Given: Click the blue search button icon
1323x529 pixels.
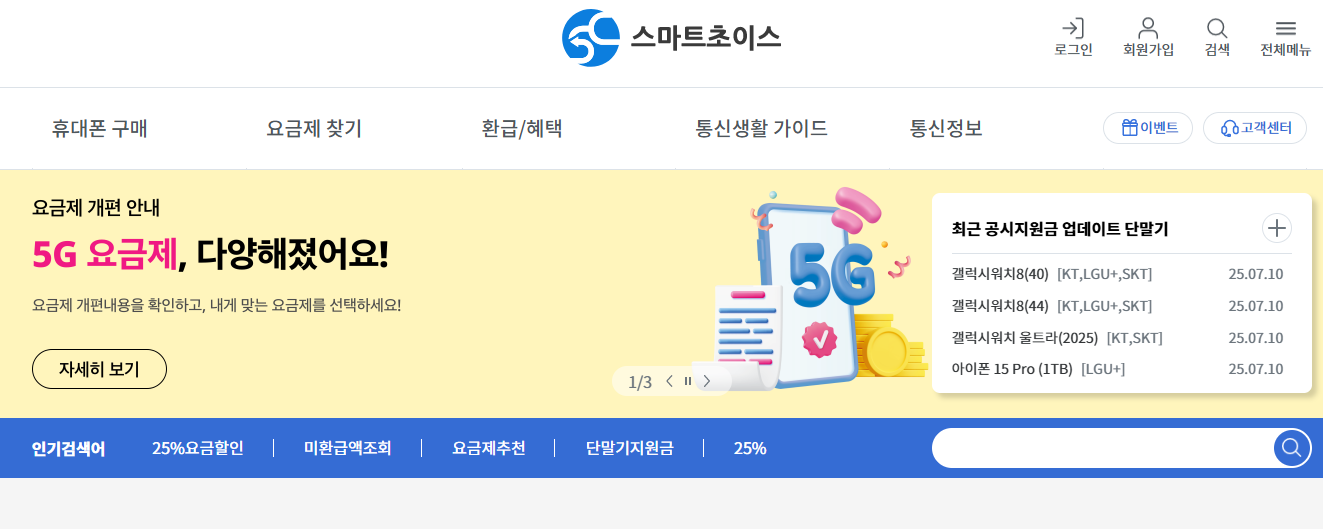Looking at the screenshot, I should (1292, 447).
